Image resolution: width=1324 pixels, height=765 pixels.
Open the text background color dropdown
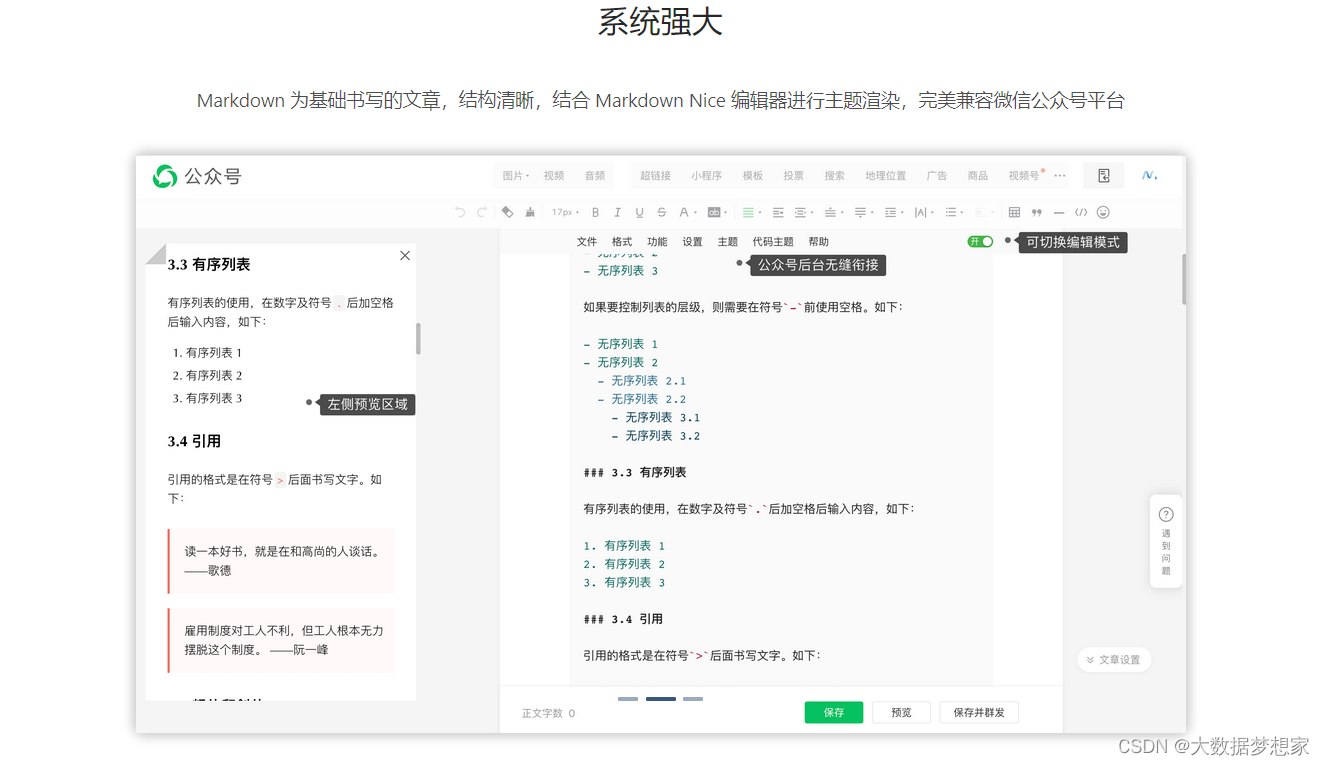pos(718,212)
